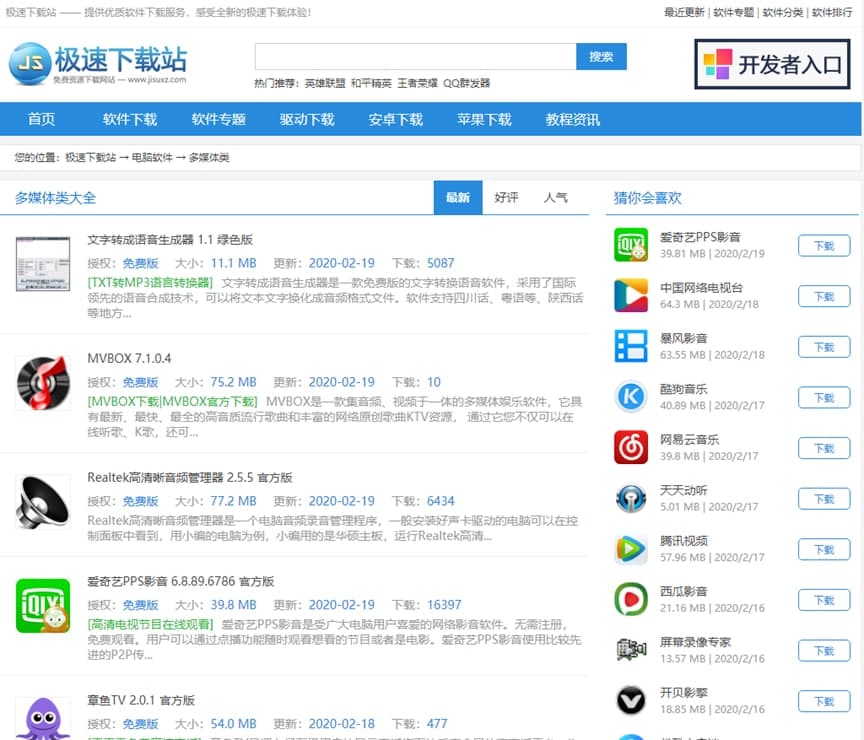Click the 开贝影擎 black icon
Image resolution: width=864 pixels, height=740 pixels.
(x=631, y=701)
